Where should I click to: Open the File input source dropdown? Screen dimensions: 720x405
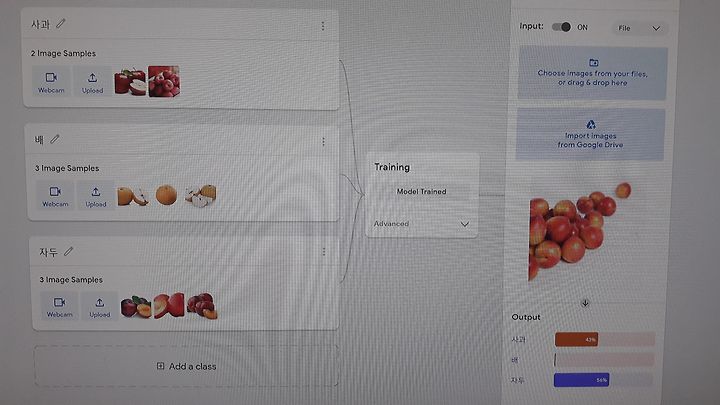click(x=639, y=28)
